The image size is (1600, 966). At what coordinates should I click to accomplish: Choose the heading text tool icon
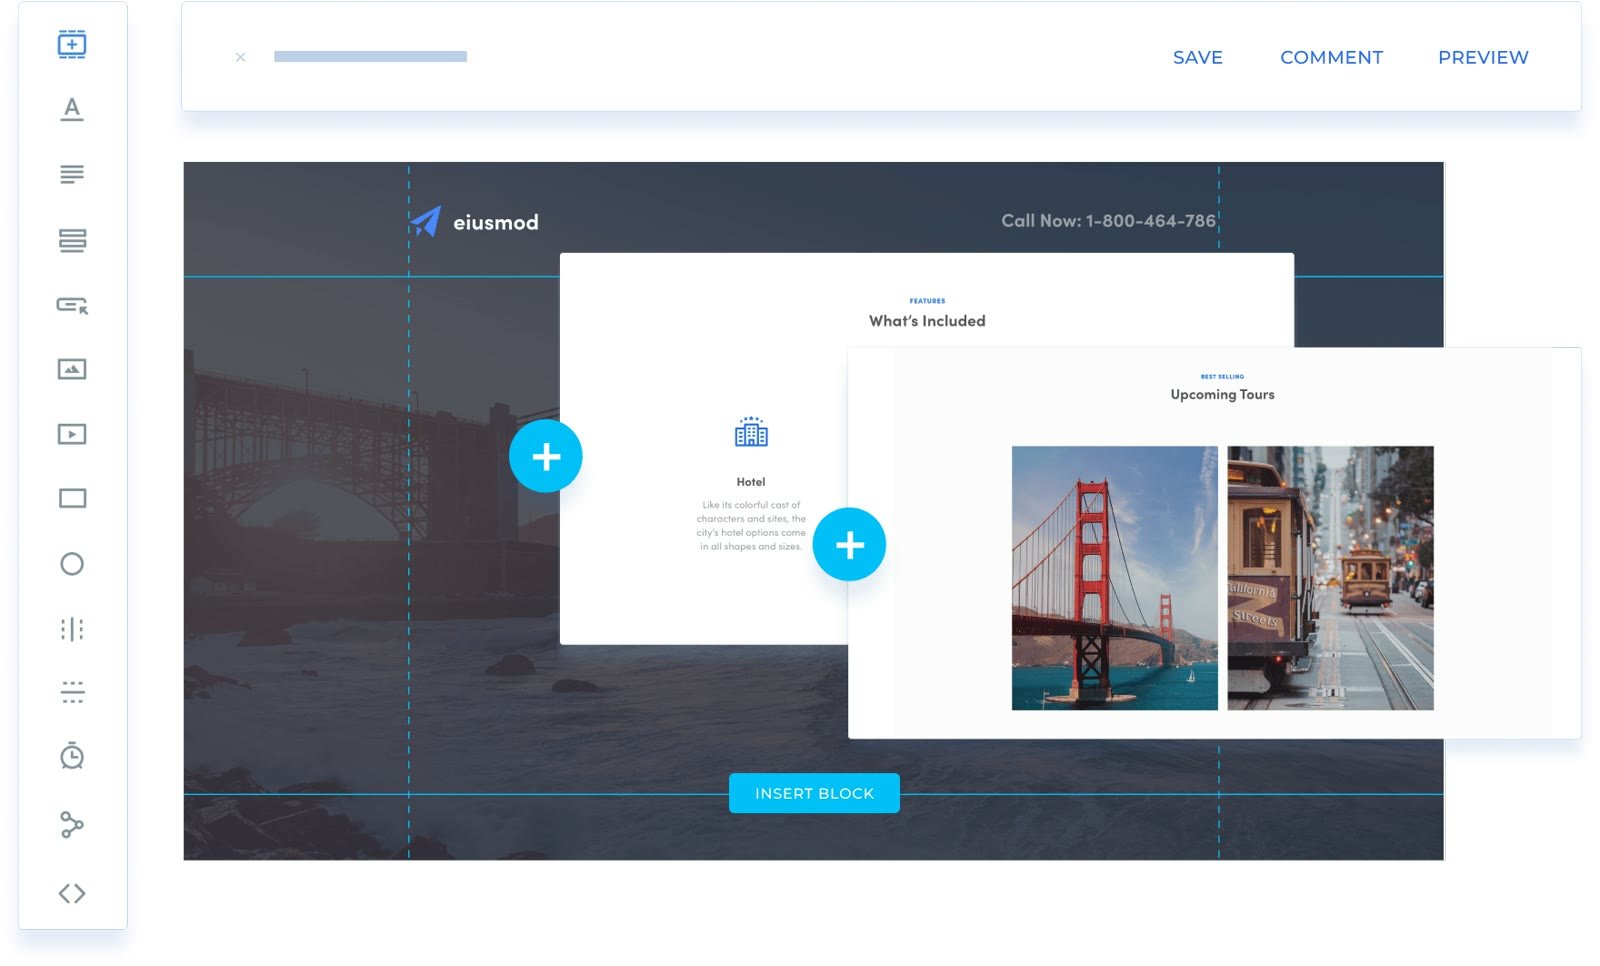tap(72, 109)
